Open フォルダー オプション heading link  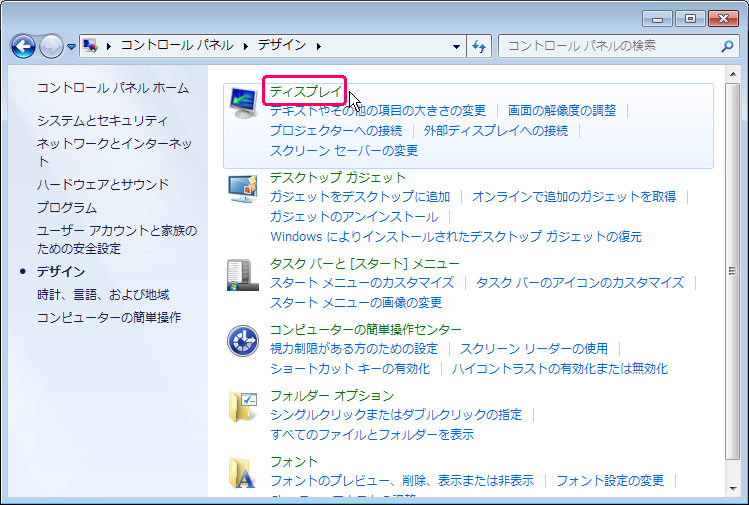332,395
